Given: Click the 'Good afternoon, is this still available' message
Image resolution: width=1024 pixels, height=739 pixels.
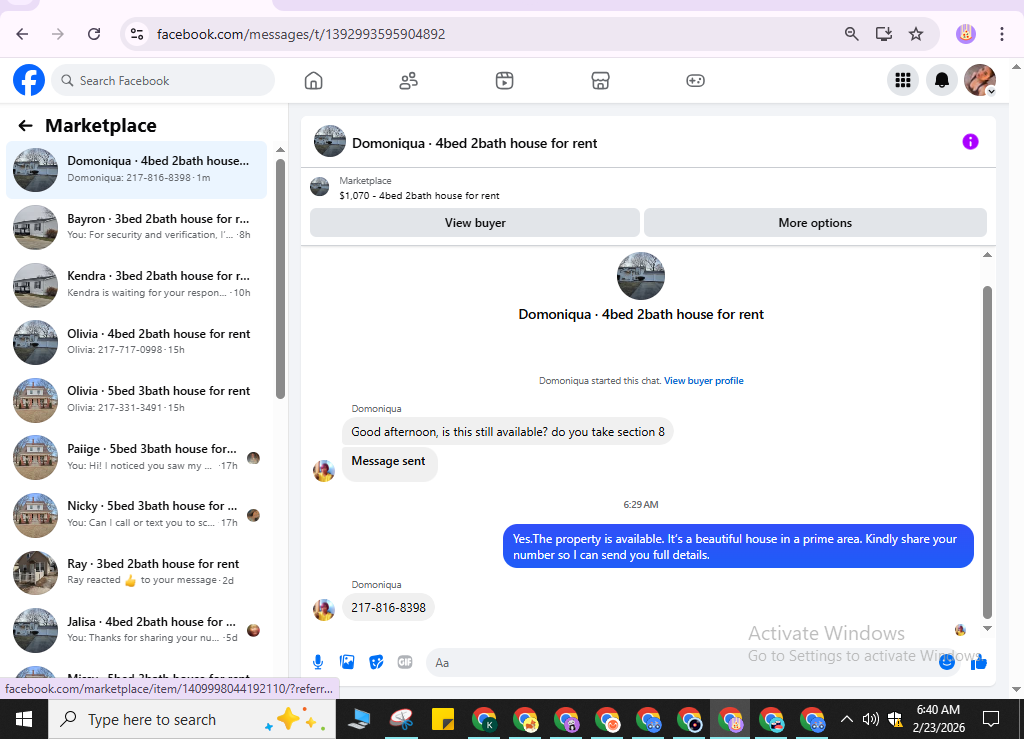Looking at the screenshot, I should [507, 432].
